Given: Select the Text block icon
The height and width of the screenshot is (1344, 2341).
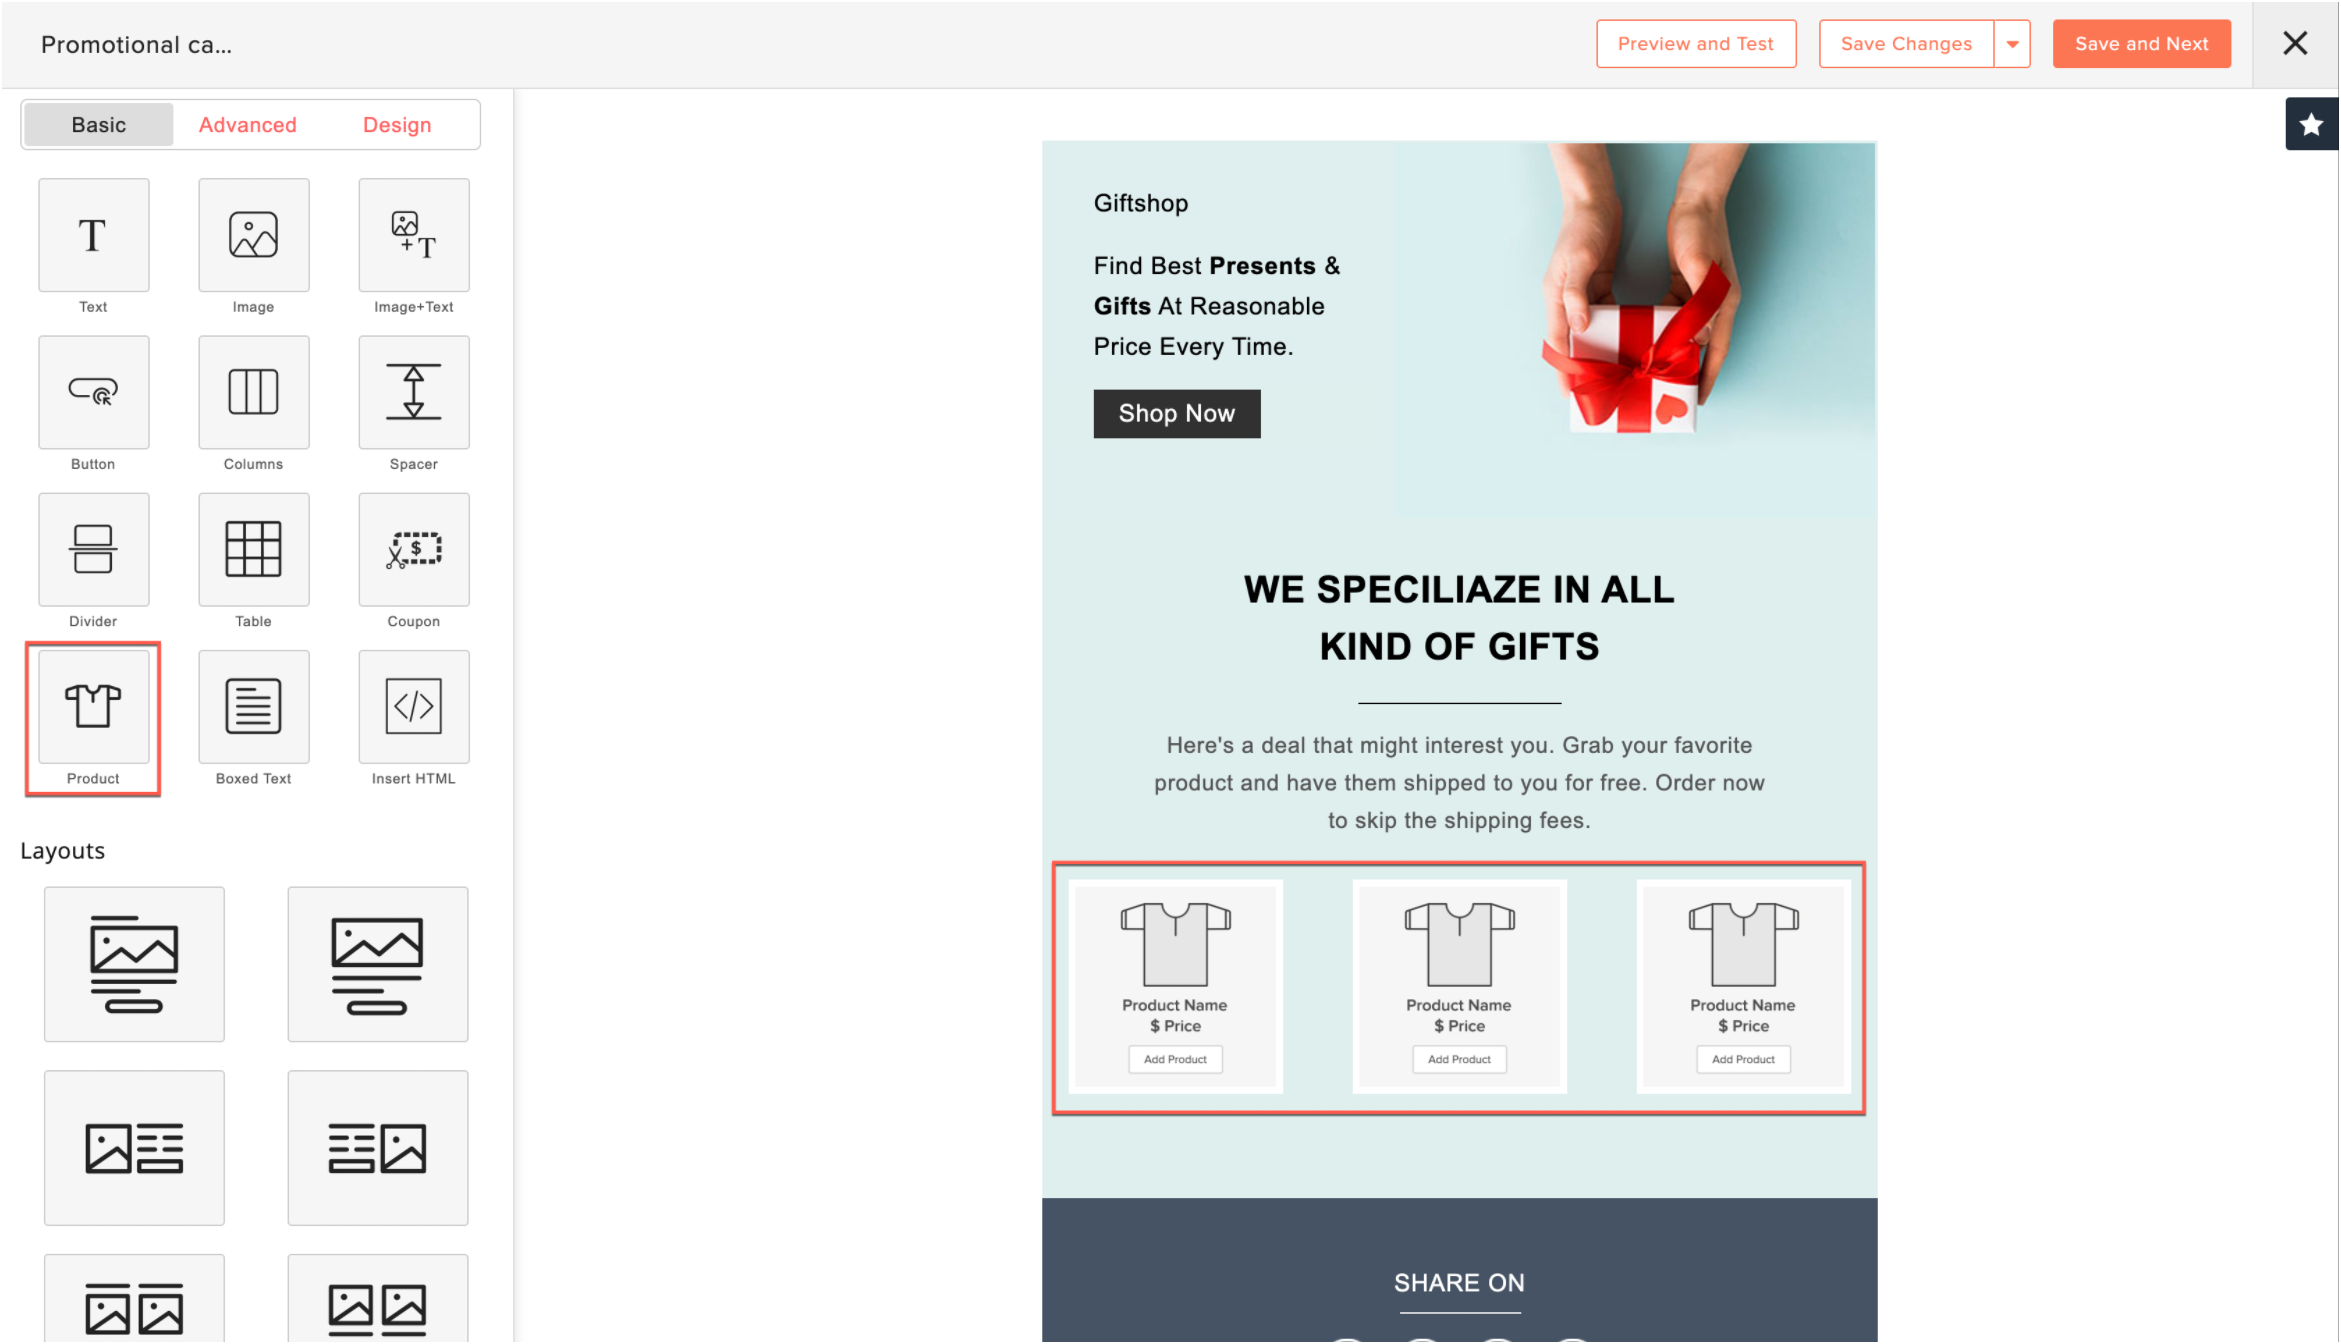Looking at the screenshot, I should click(93, 235).
